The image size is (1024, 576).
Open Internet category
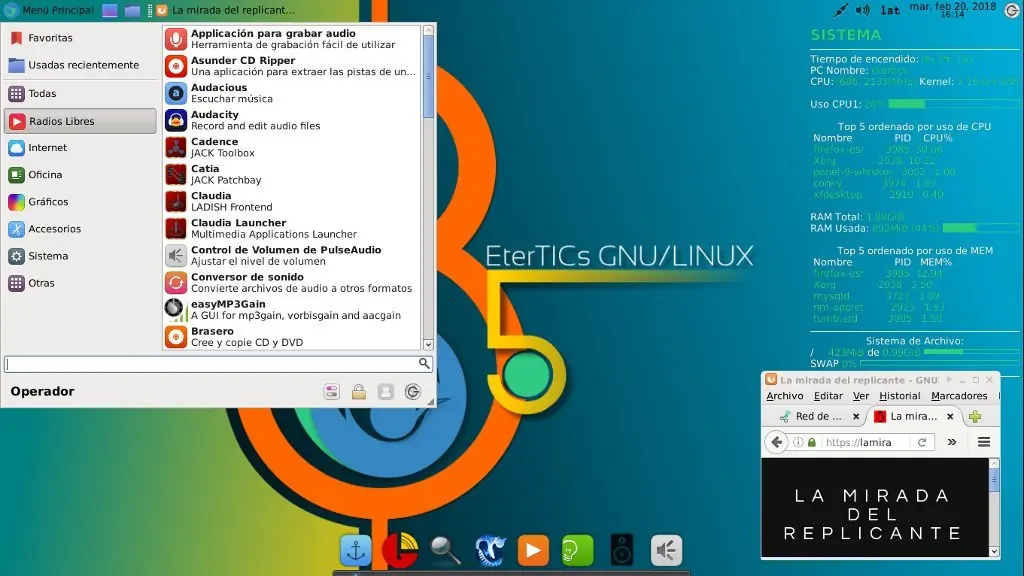[x=81, y=148]
